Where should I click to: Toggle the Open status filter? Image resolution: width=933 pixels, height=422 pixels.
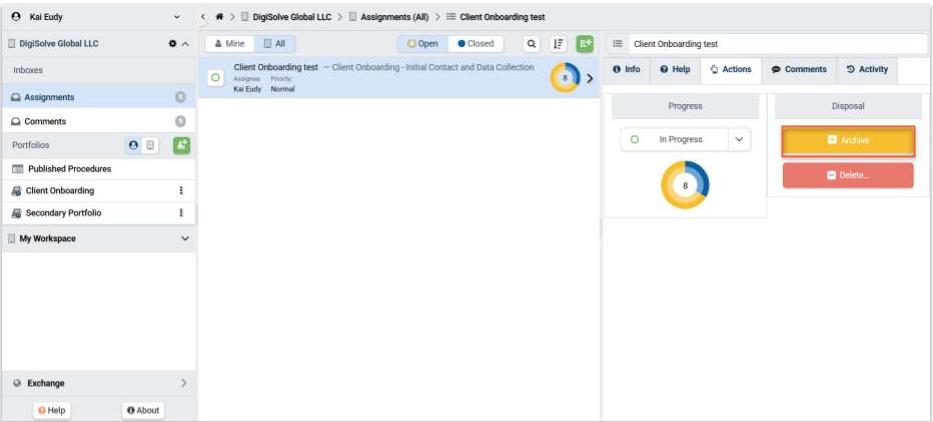[x=422, y=44]
